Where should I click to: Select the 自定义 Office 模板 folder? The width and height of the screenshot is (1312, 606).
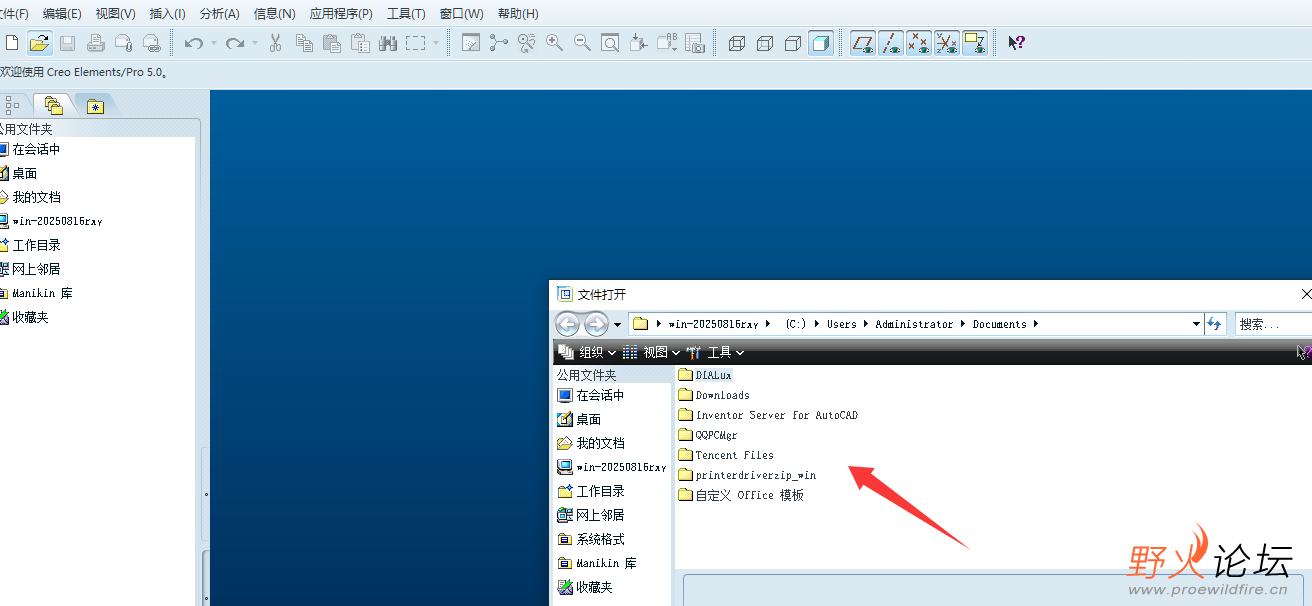pos(741,495)
